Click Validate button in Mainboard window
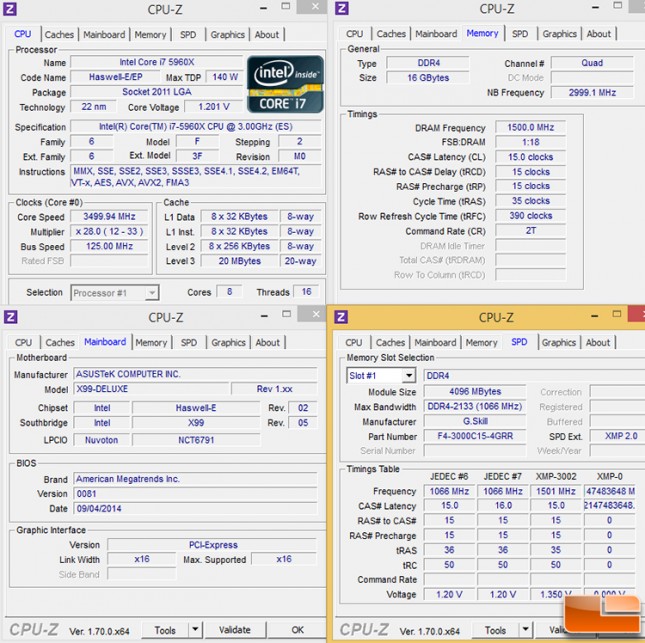 click(x=234, y=630)
